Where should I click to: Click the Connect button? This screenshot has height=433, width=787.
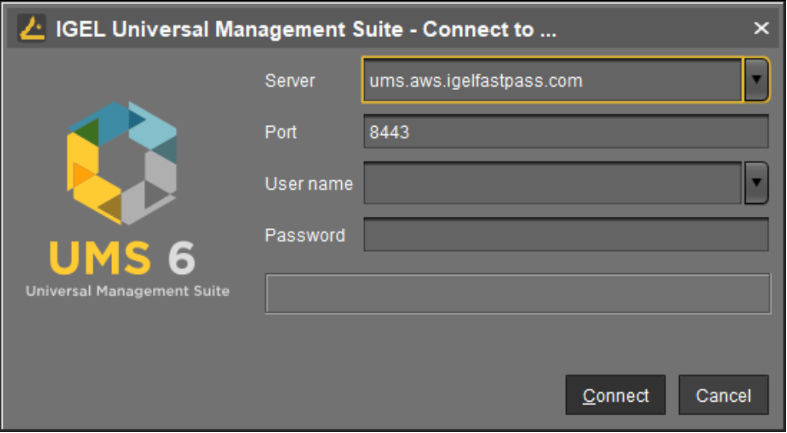click(x=615, y=395)
